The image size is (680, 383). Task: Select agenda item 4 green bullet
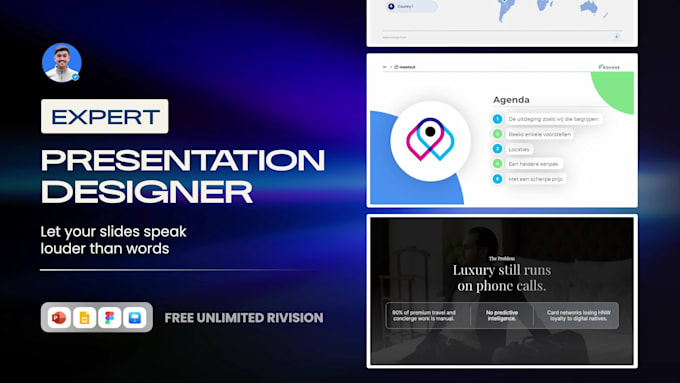tap(497, 164)
